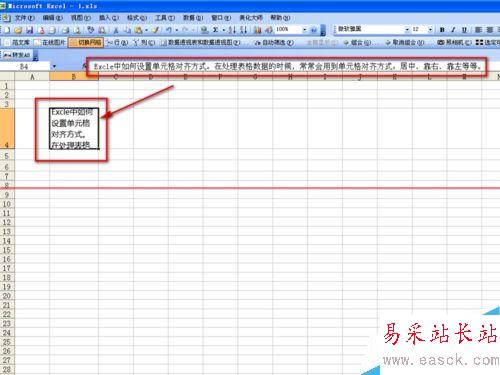Open the font size dropdown
This screenshot has height=375, width=500.
click(430, 30)
